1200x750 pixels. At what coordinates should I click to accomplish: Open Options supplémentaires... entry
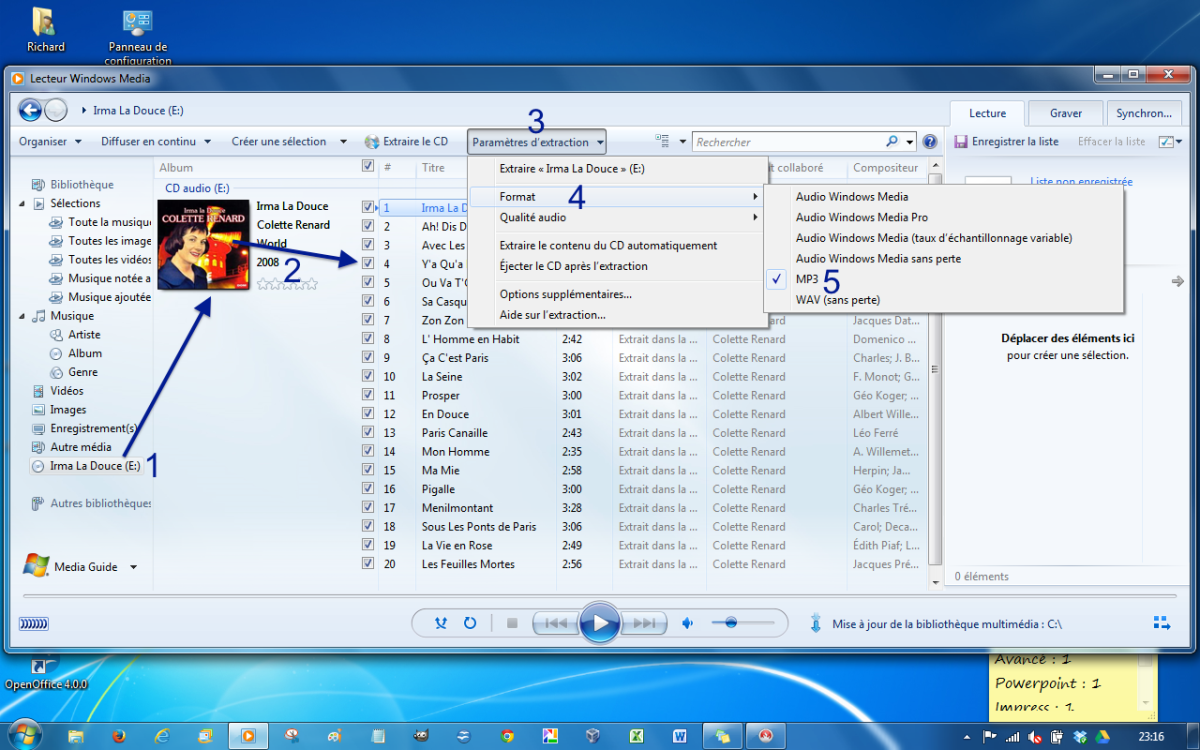(617, 295)
